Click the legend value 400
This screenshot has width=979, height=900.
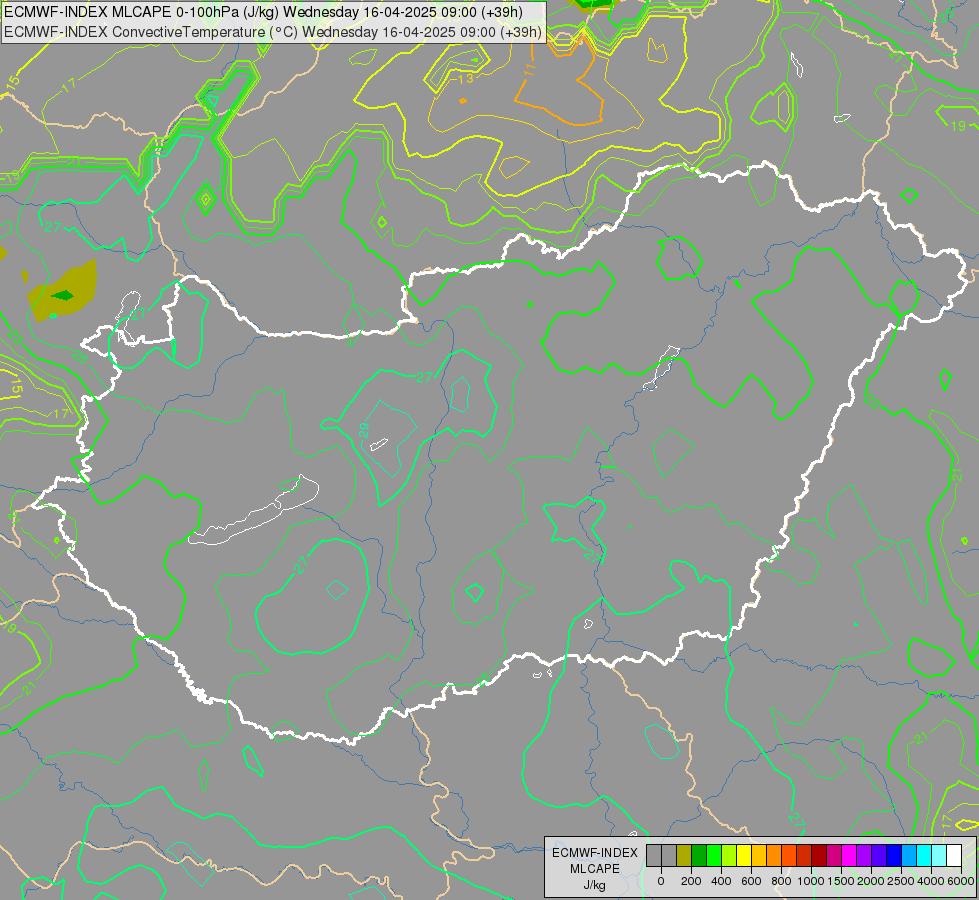coord(721,881)
